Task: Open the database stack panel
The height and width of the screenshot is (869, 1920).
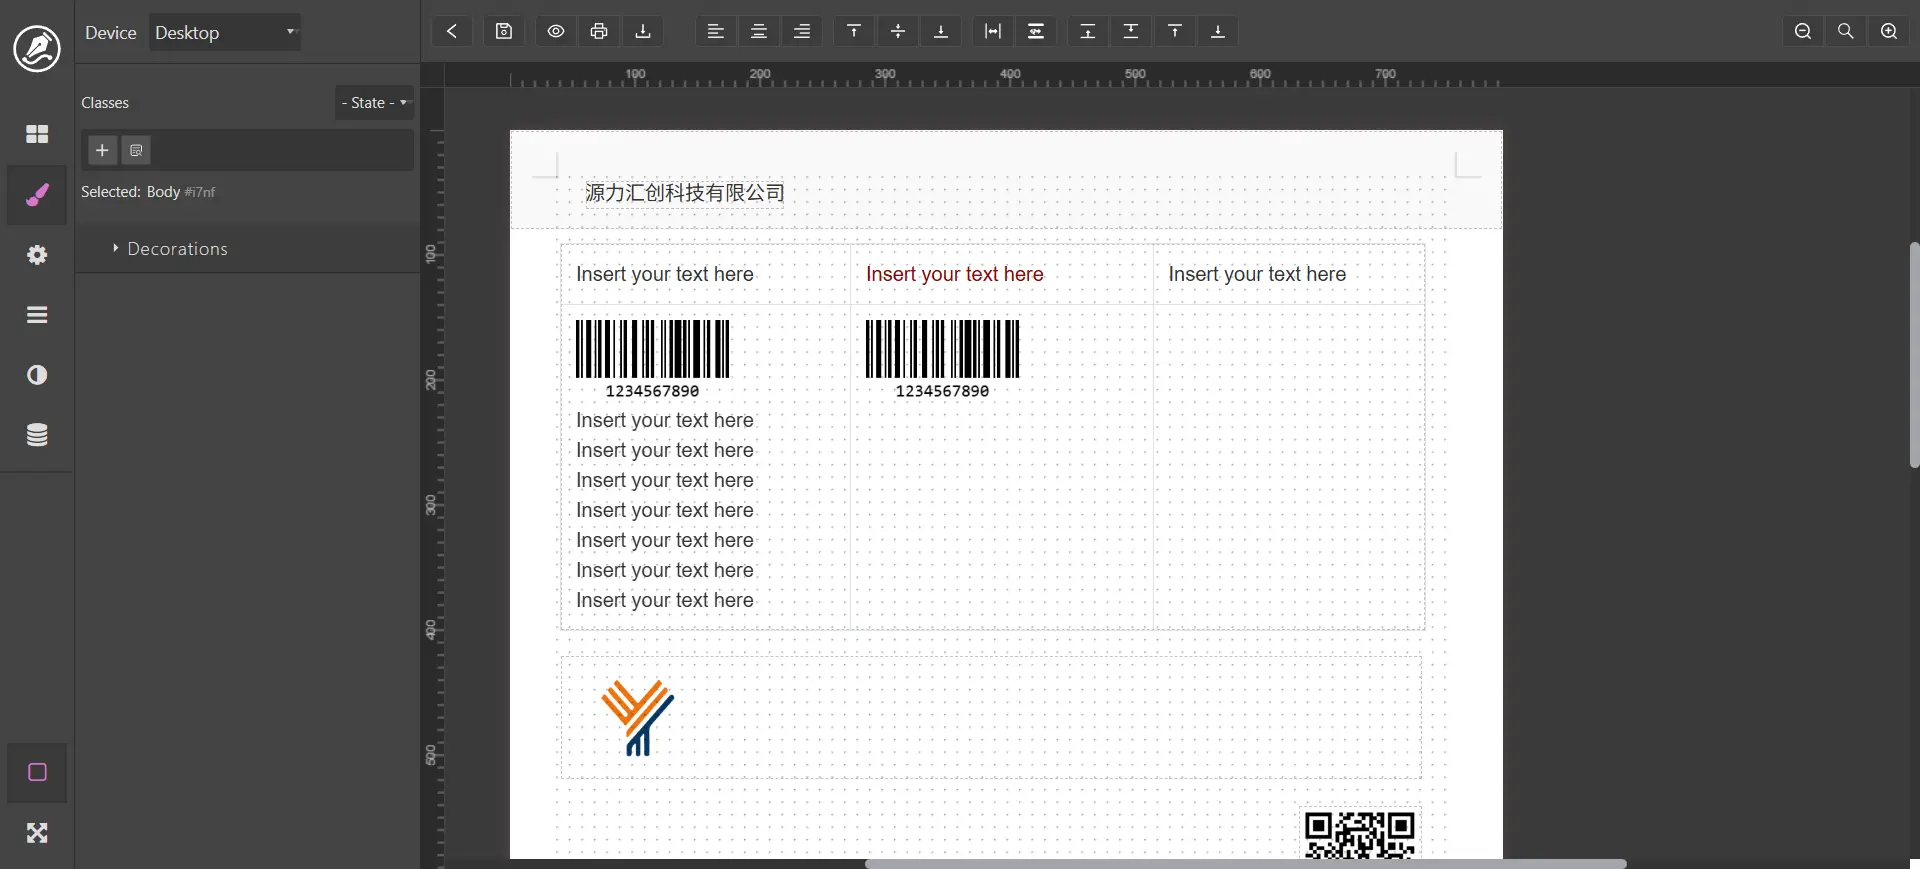Action: pos(37,435)
